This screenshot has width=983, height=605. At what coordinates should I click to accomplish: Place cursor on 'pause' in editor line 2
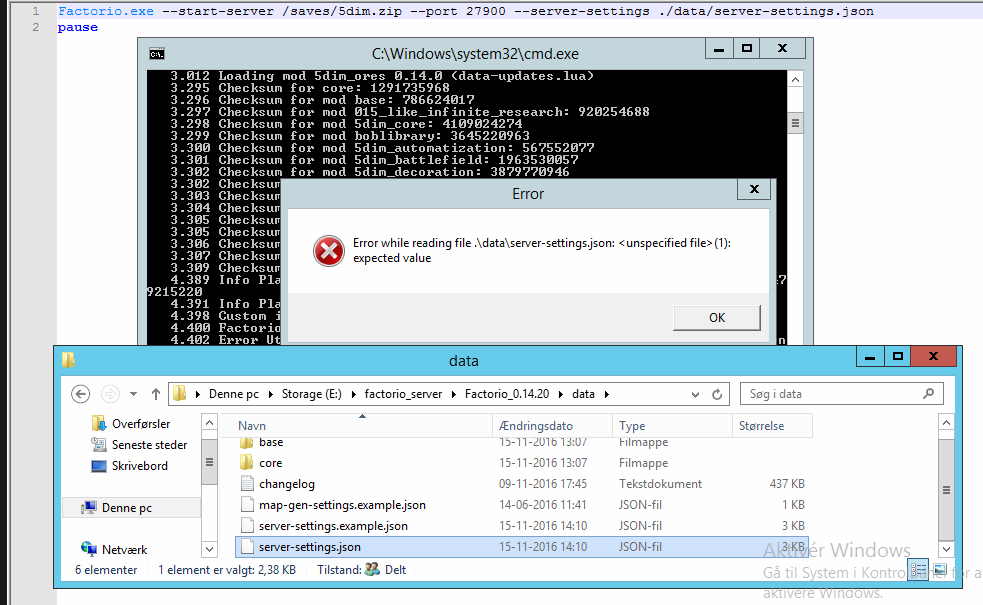point(78,28)
